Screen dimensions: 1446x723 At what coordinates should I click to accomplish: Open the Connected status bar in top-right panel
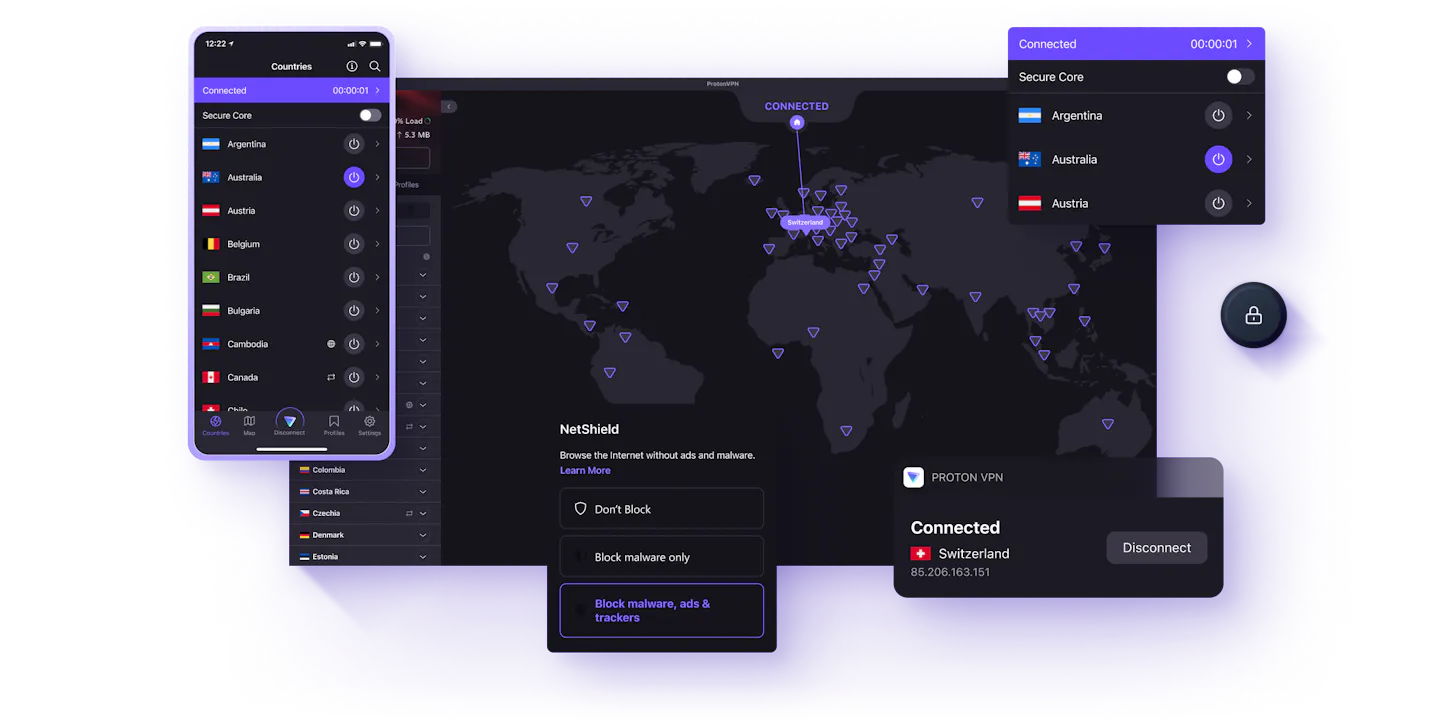pos(1136,44)
